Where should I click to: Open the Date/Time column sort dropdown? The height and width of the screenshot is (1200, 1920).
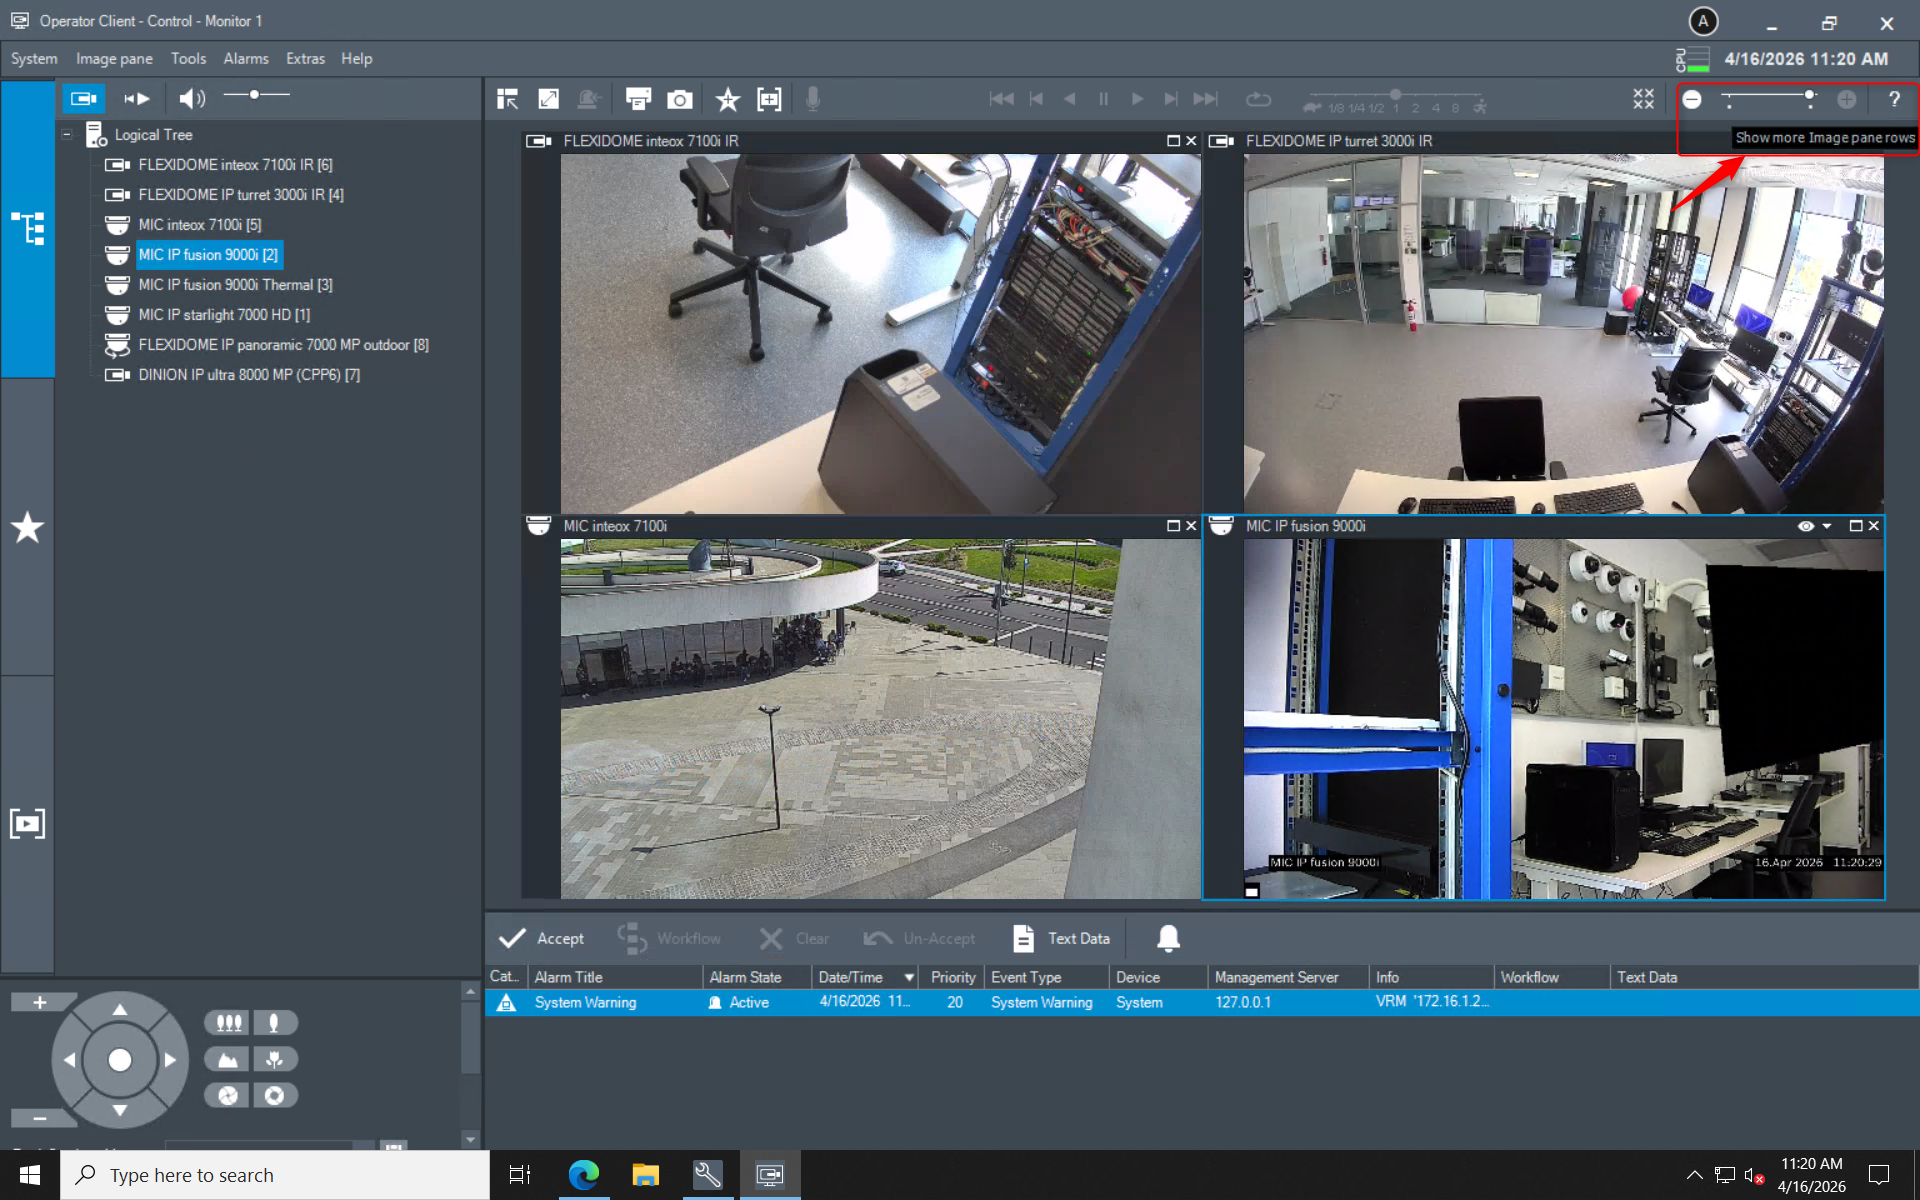(x=909, y=977)
